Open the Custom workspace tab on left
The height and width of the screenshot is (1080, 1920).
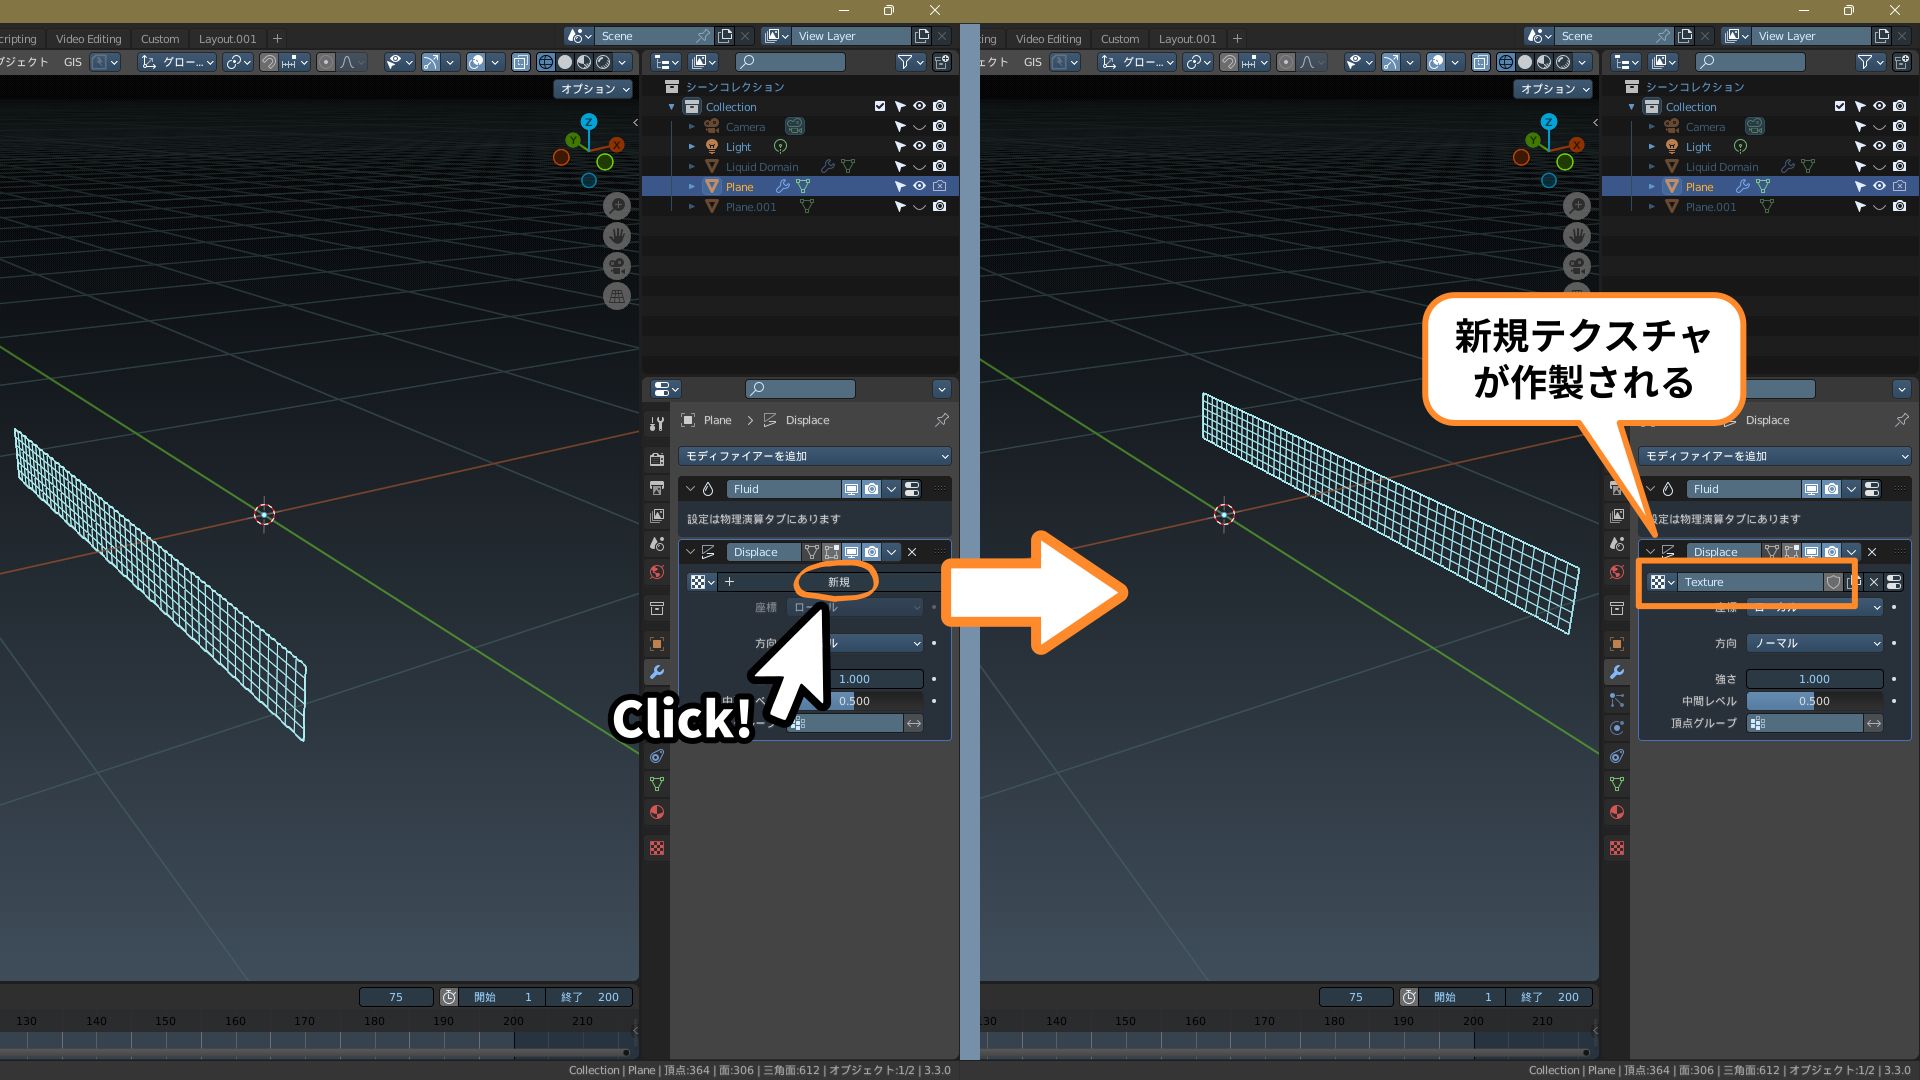tap(160, 39)
